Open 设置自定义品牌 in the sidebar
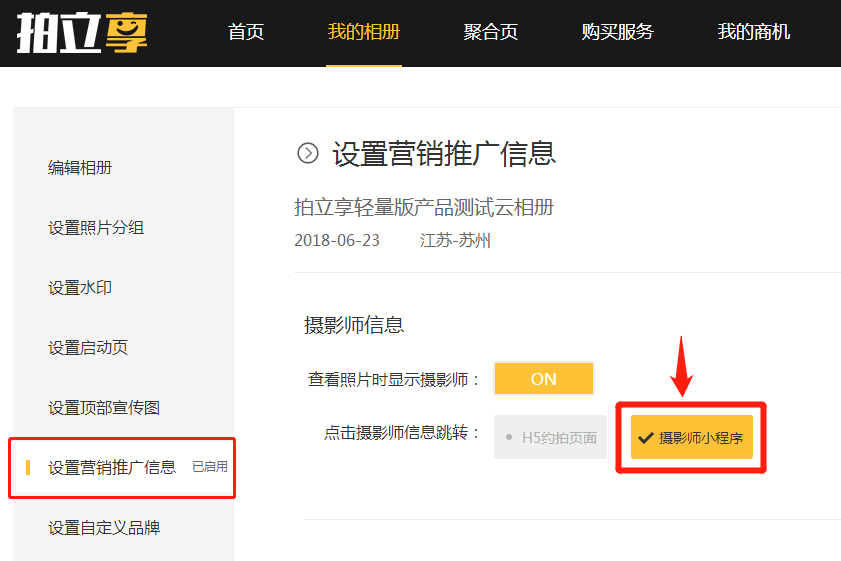 [x=104, y=528]
